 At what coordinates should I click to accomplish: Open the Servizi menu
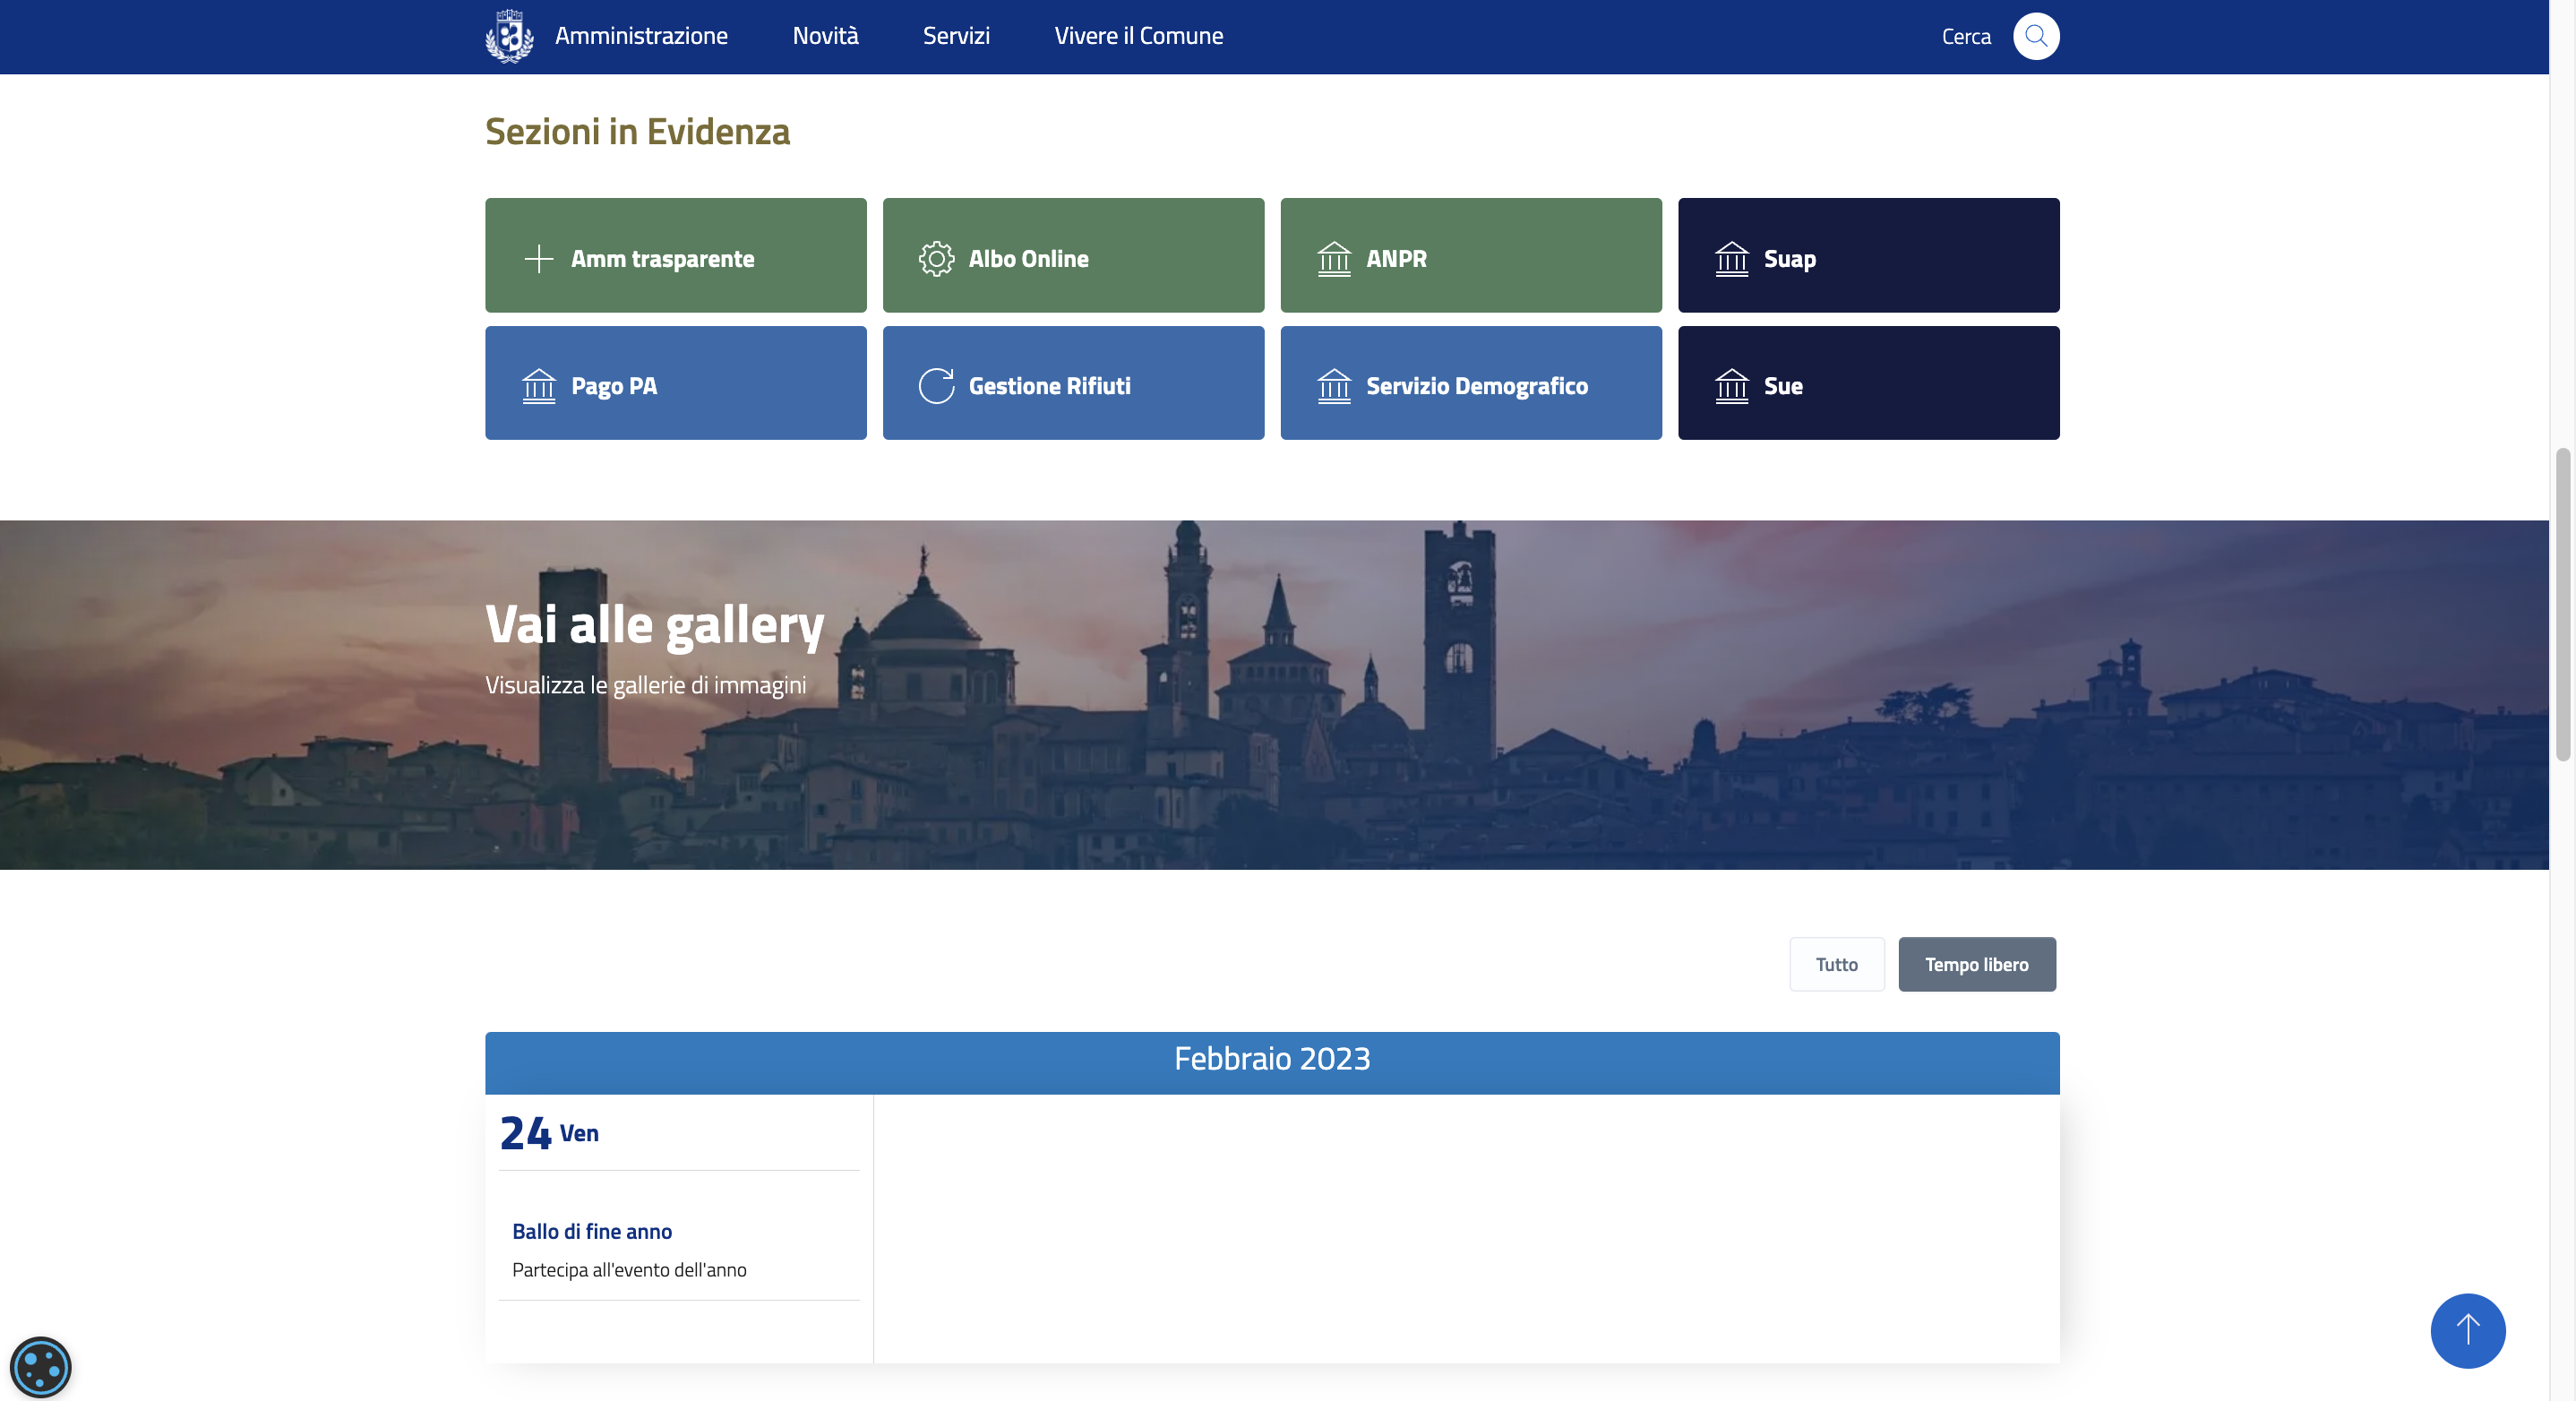click(956, 36)
